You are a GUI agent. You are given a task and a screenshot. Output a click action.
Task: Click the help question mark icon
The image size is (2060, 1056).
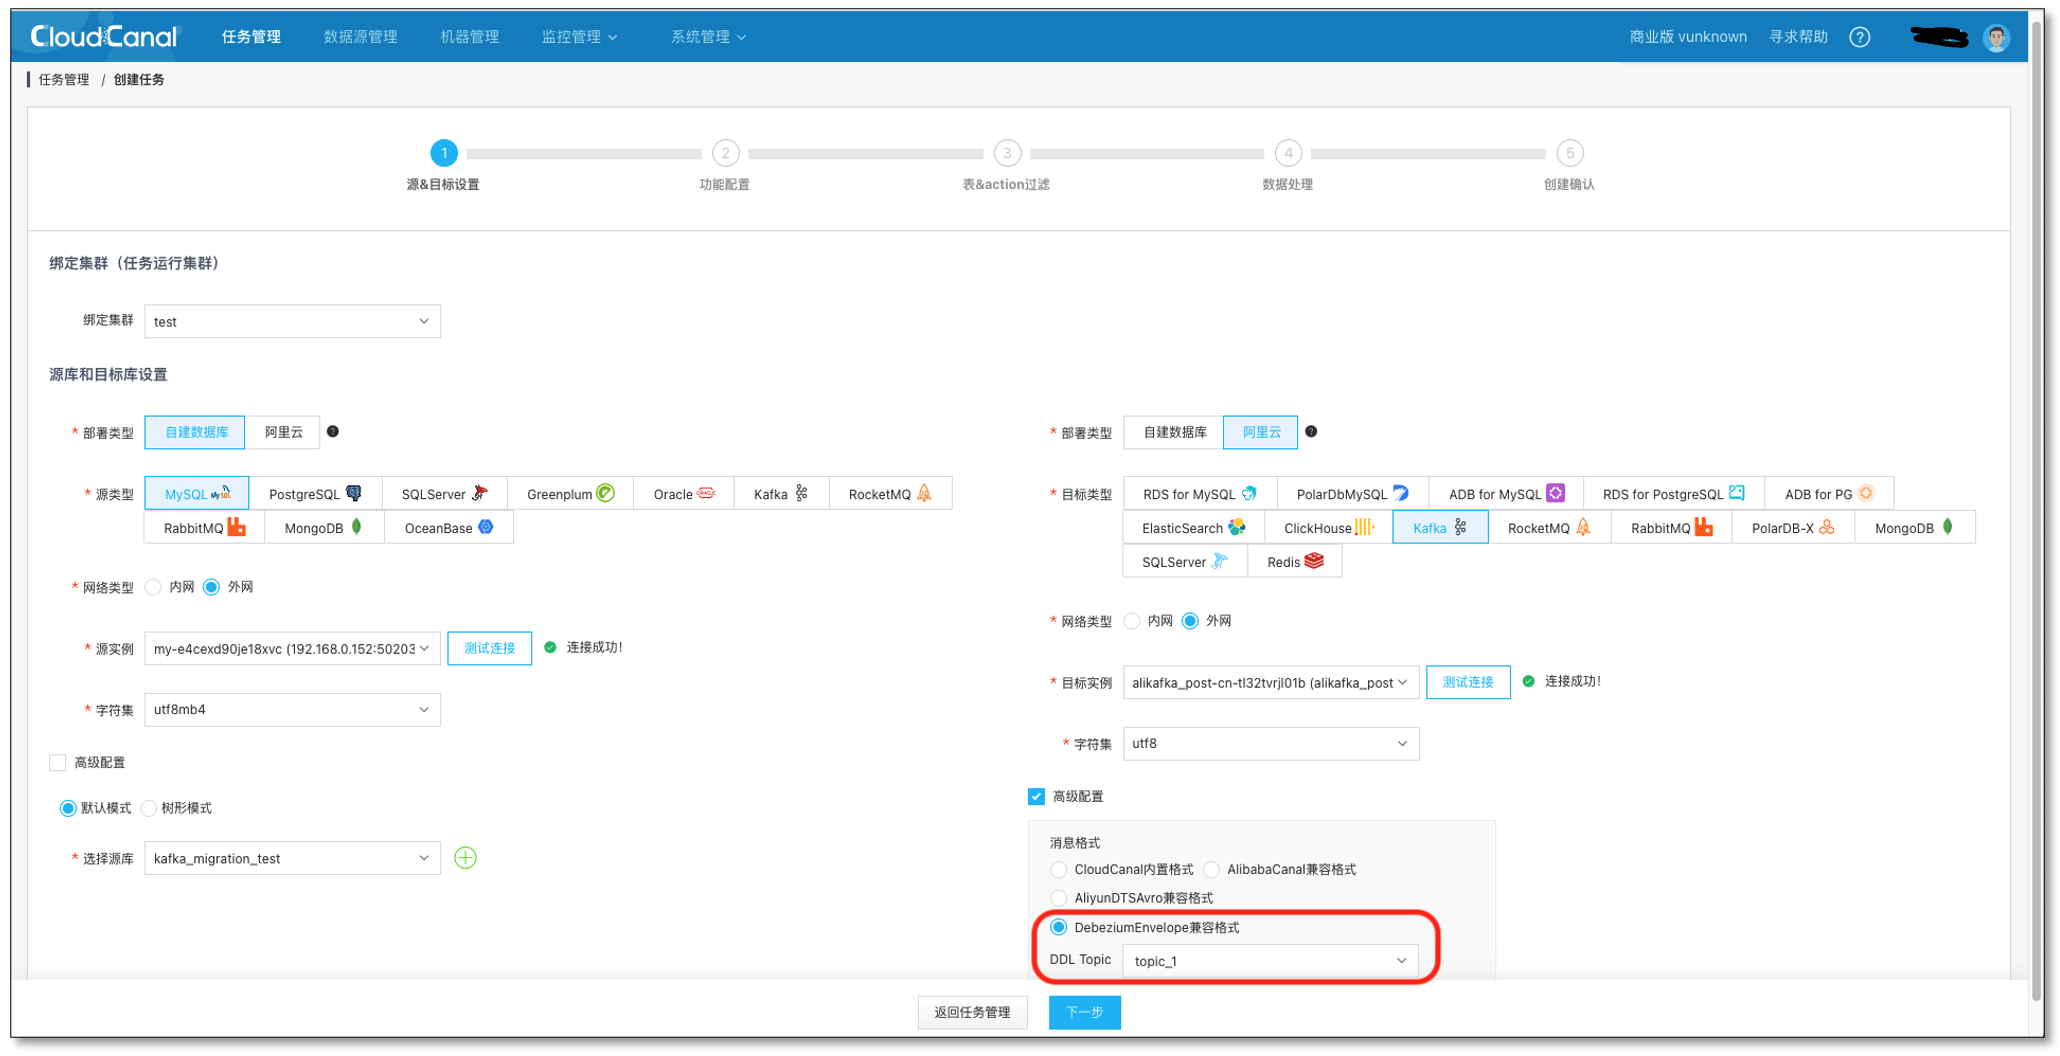tap(1859, 37)
